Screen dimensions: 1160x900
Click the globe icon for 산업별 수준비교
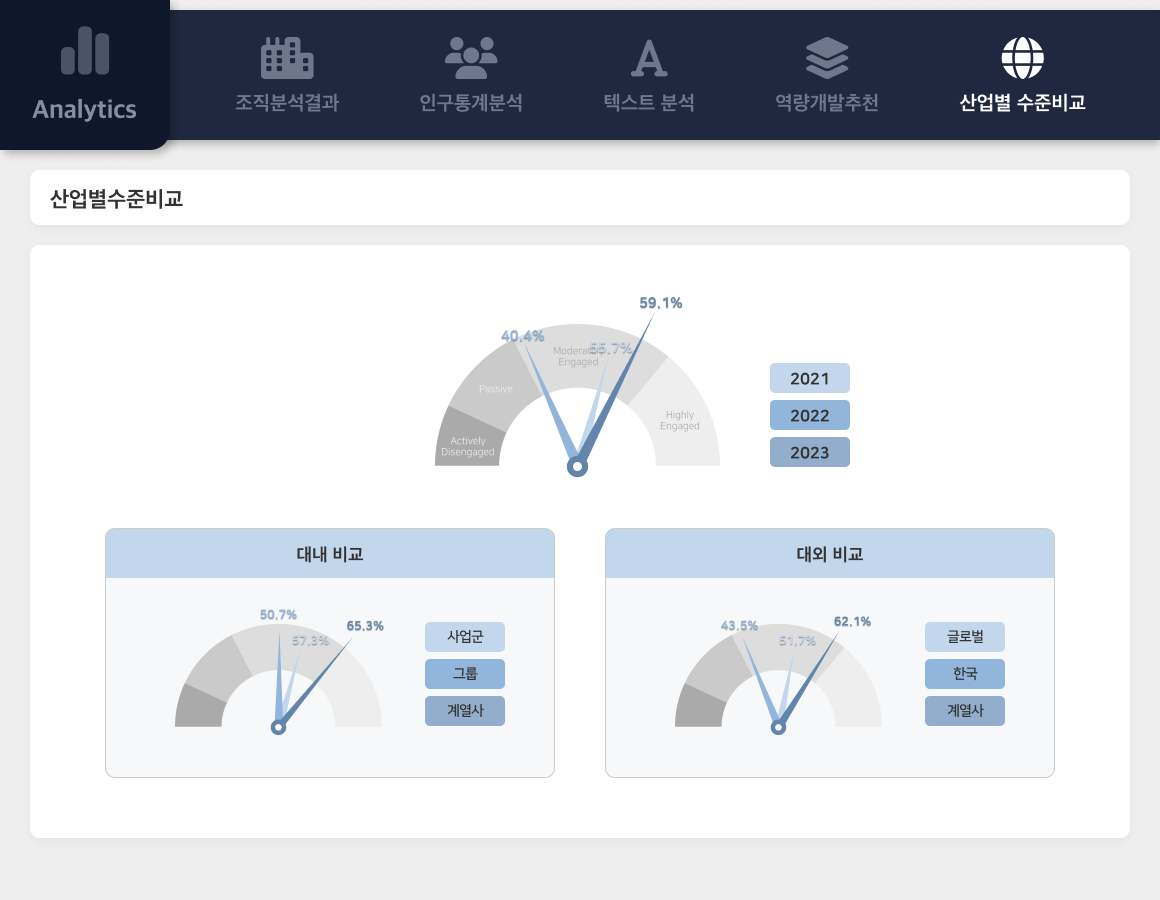(1022, 58)
